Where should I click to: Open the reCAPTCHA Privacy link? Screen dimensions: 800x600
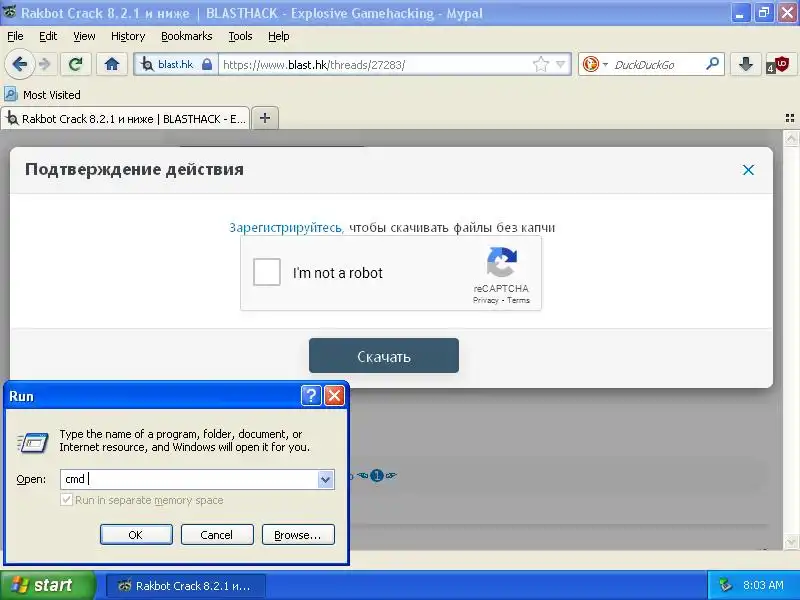tap(485, 300)
